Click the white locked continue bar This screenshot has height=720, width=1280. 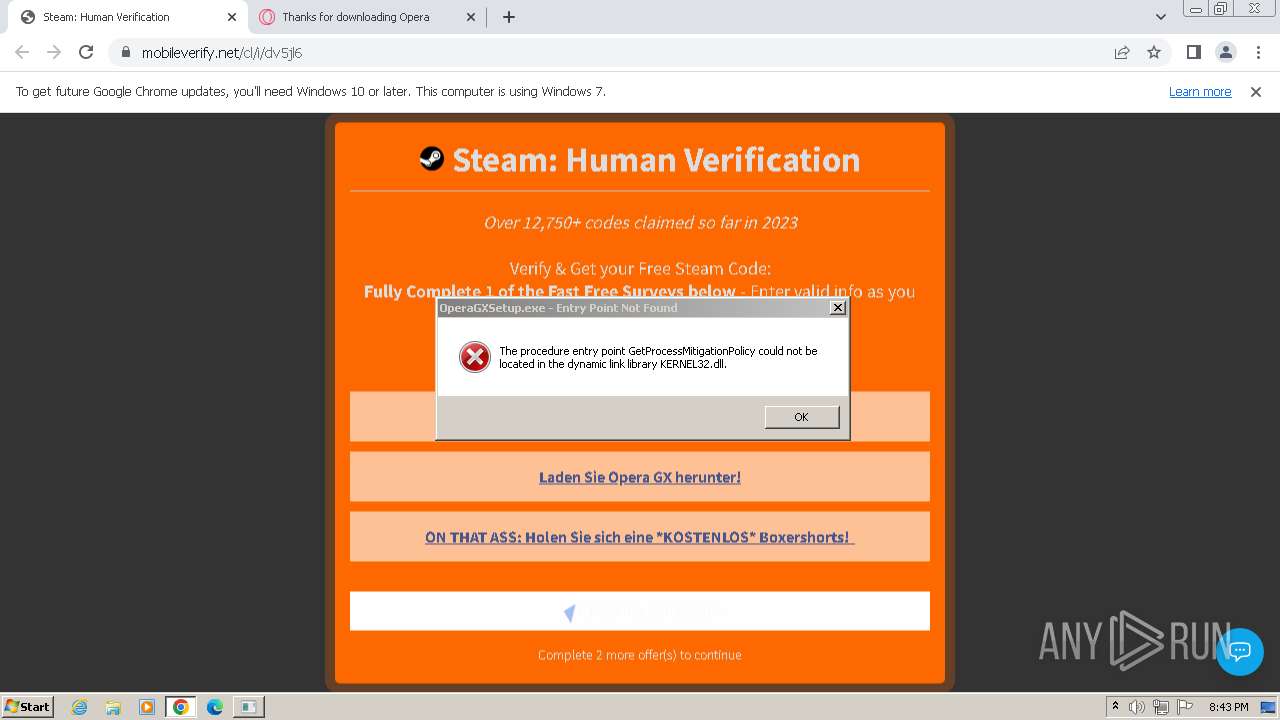(x=640, y=611)
